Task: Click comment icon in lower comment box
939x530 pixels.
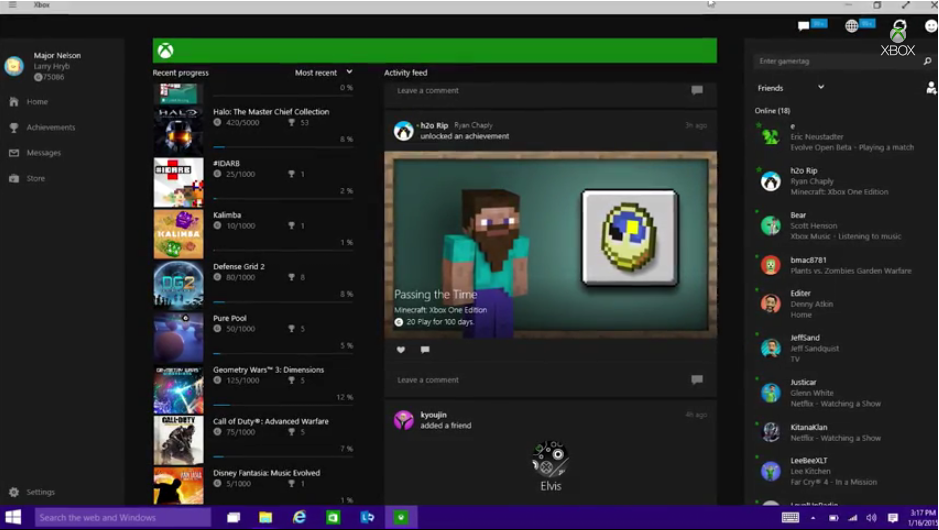Action: [x=696, y=380]
